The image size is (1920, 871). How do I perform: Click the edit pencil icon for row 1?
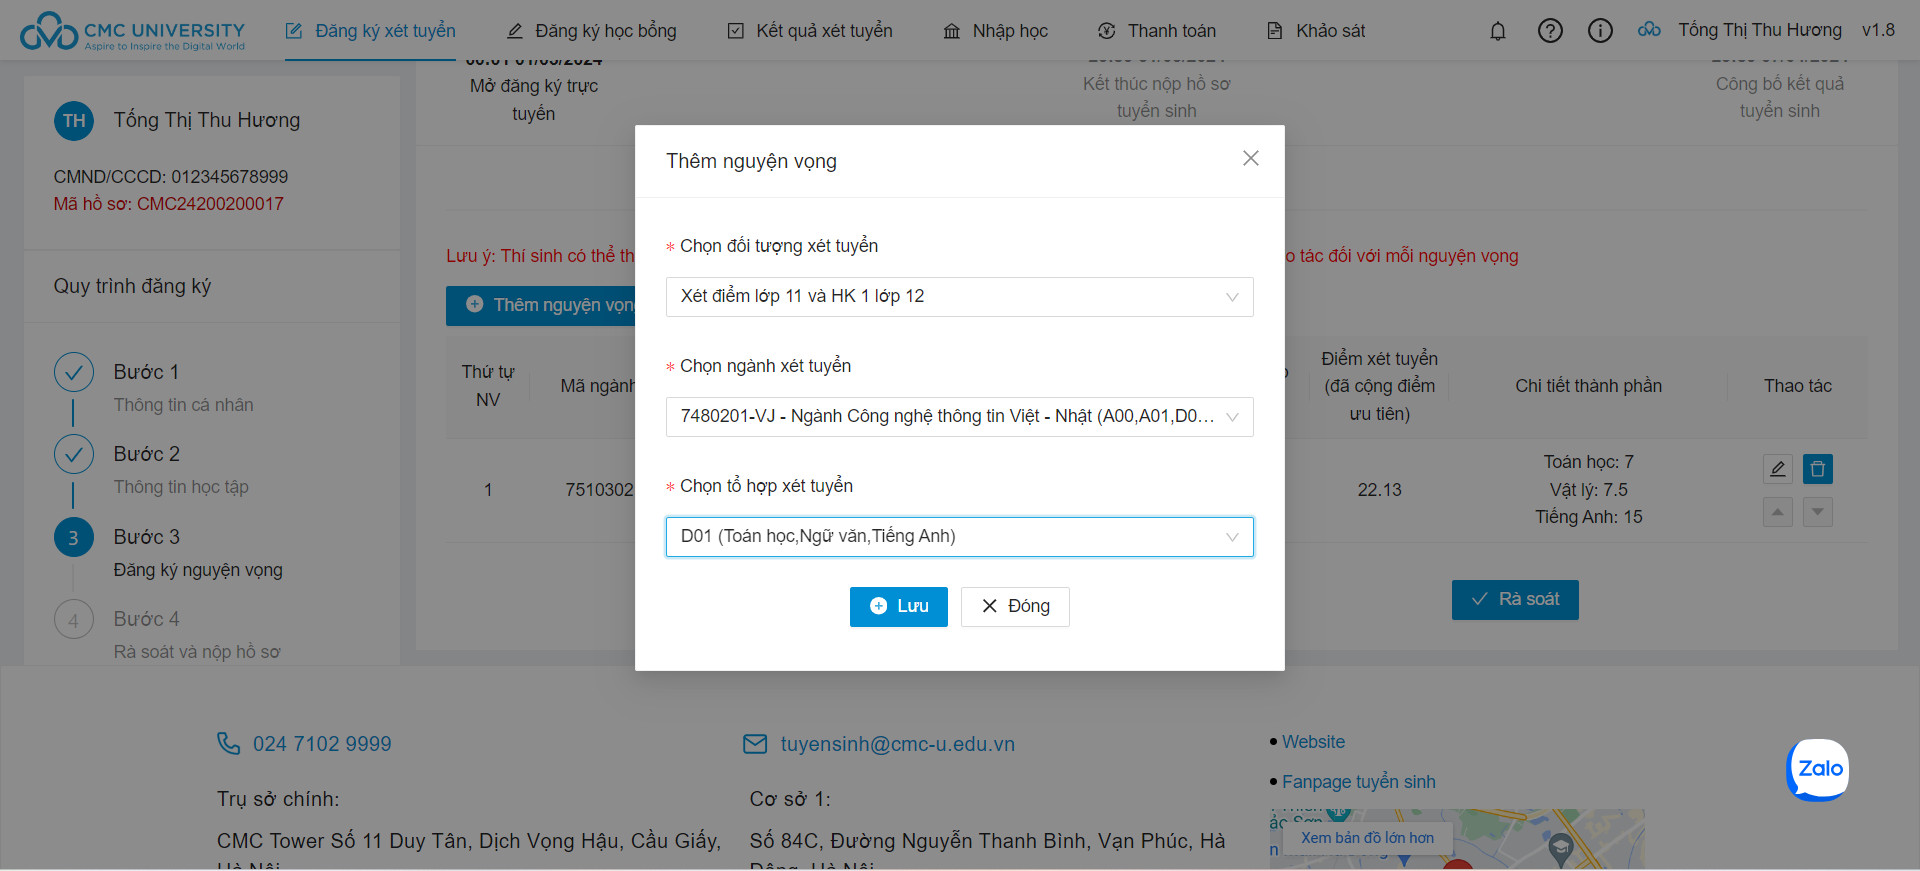pyautogui.click(x=1777, y=468)
